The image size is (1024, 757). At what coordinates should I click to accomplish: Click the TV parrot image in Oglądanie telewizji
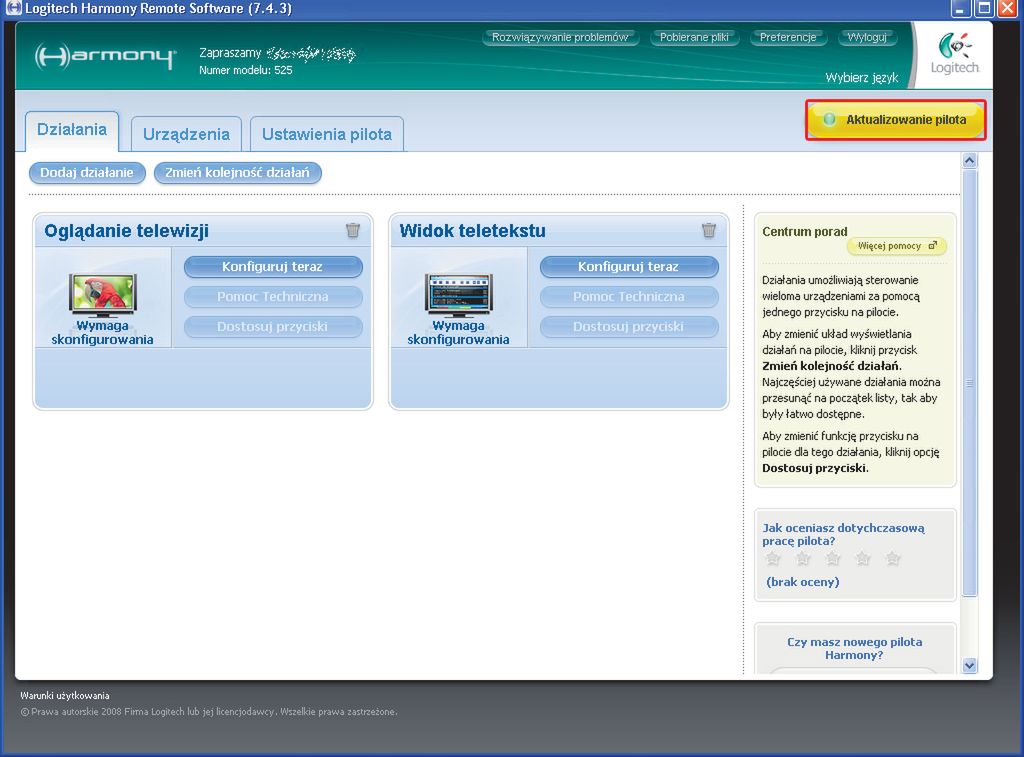[103, 295]
